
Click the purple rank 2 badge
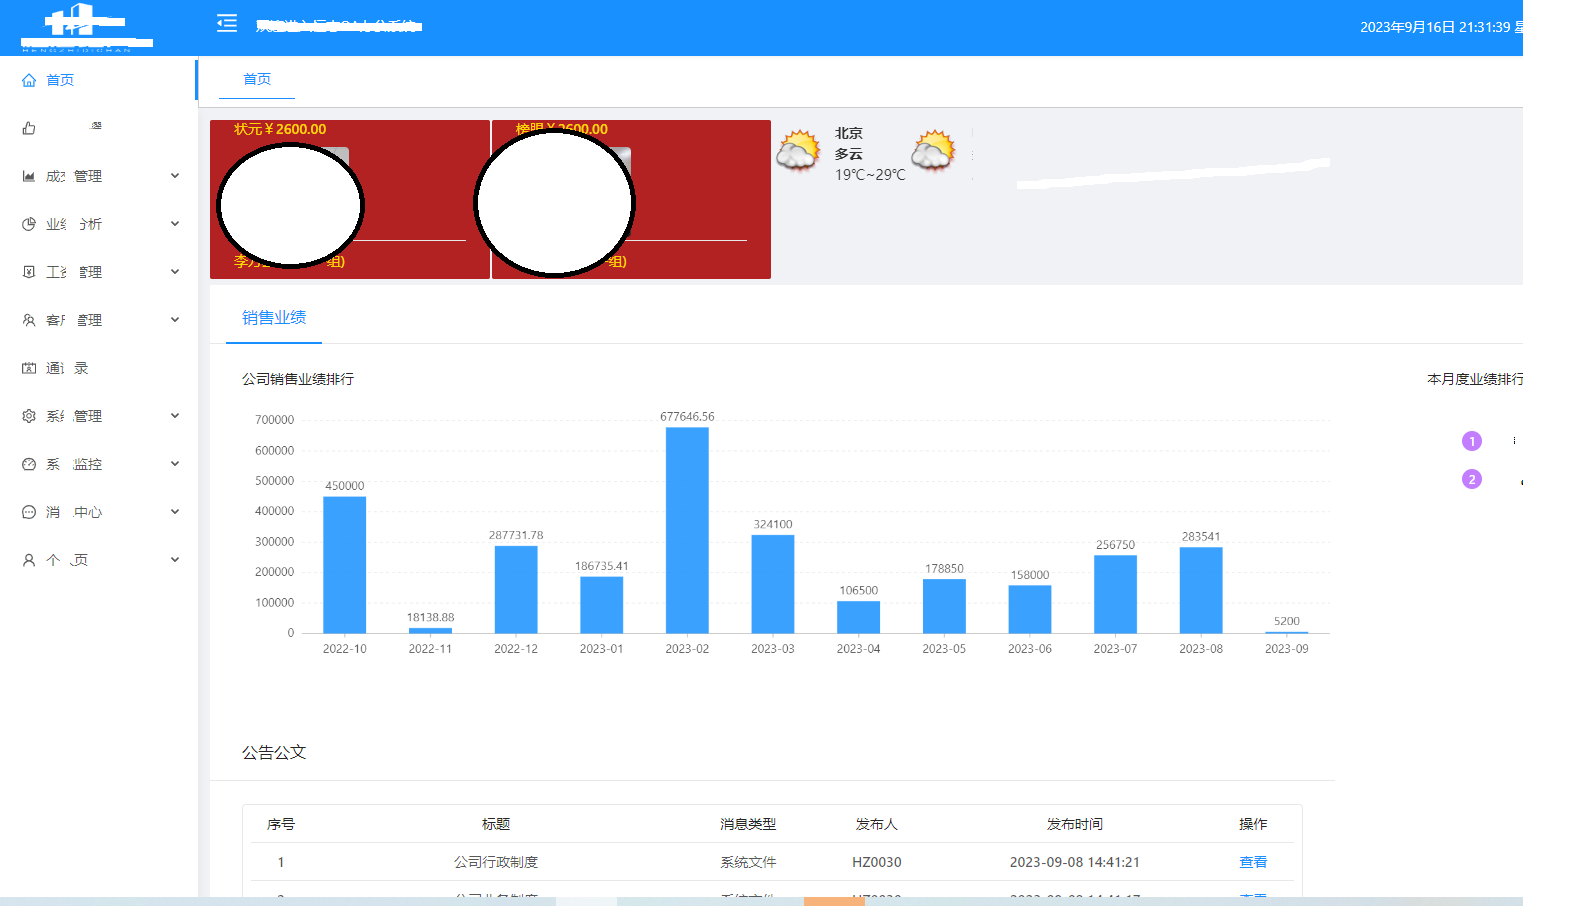point(1472,479)
